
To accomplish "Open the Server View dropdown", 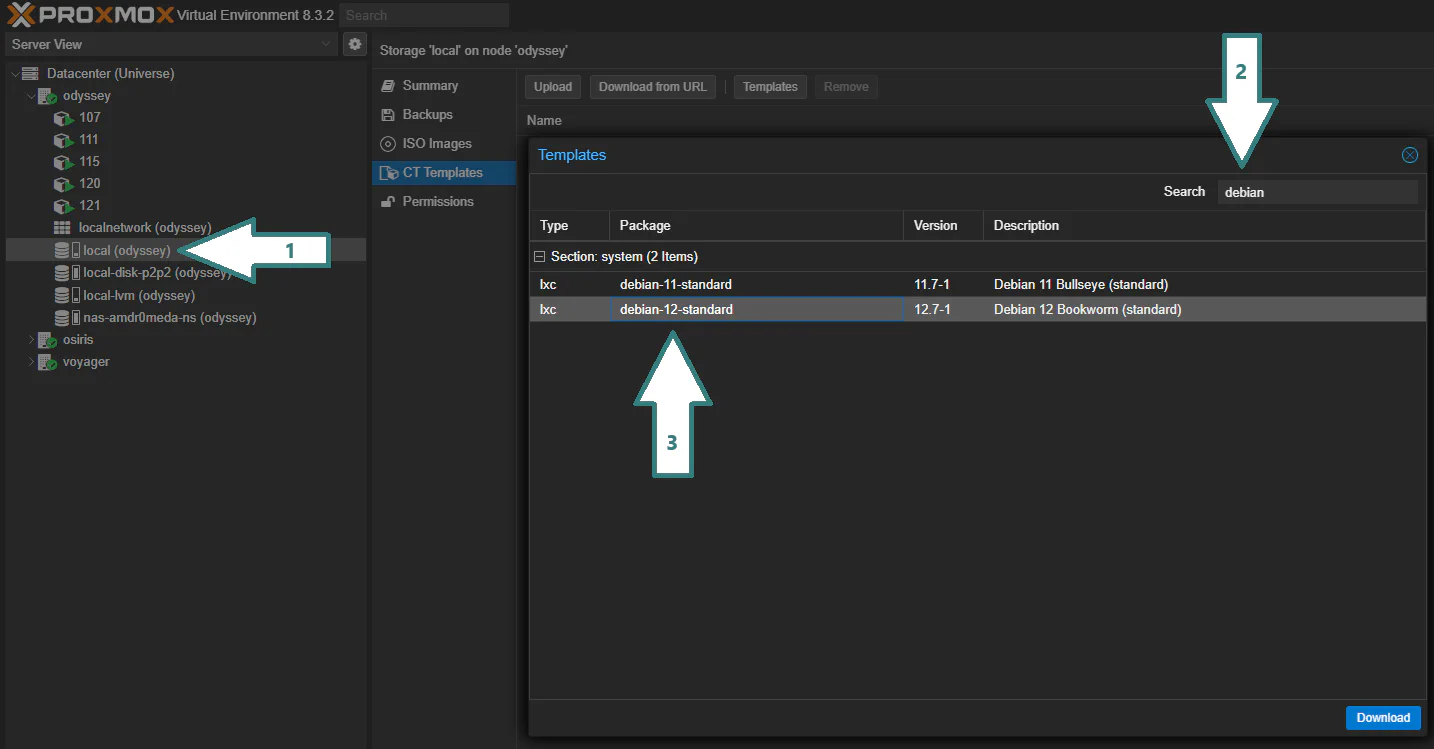I will pos(328,44).
